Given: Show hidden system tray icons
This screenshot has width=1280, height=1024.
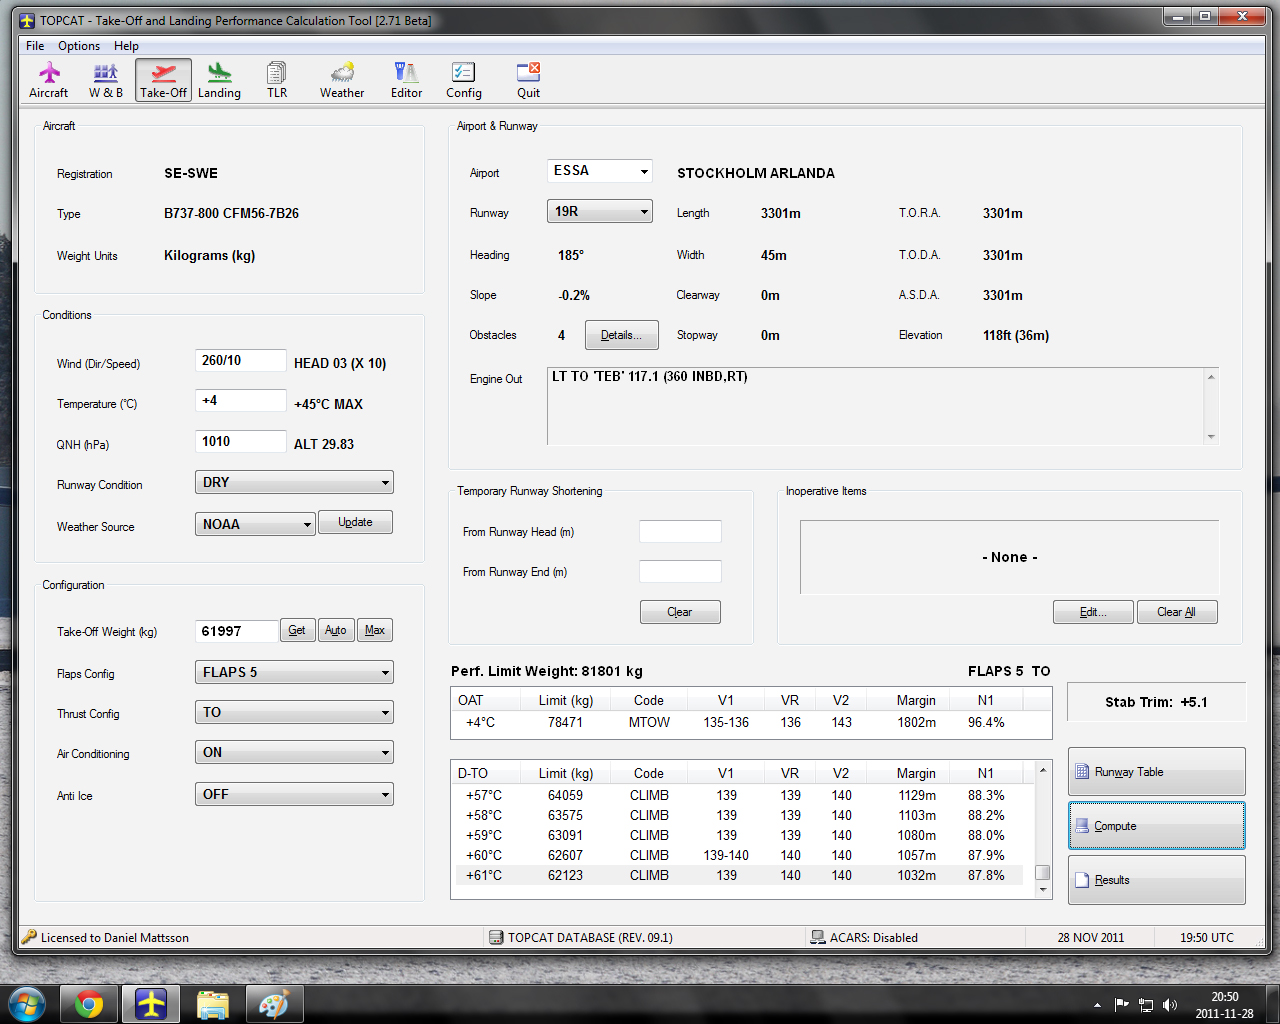Looking at the screenshot, I should [1097, 1005].
